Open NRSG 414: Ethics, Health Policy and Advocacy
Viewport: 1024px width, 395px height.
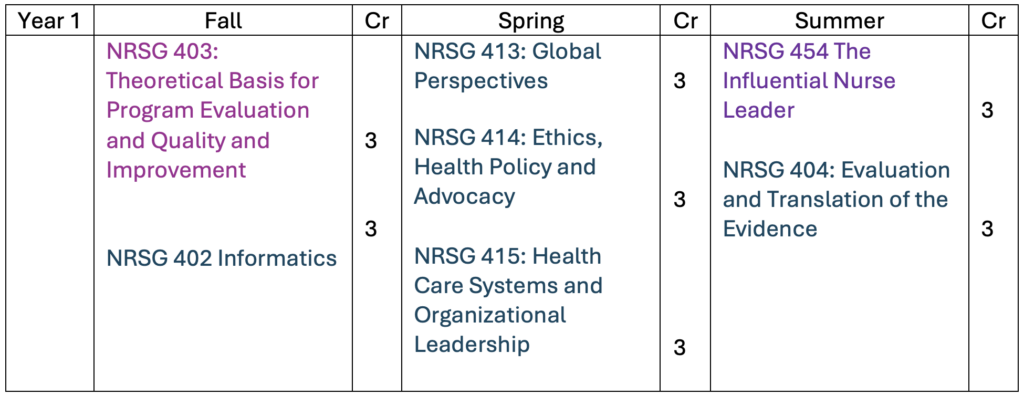coord(505,166)
